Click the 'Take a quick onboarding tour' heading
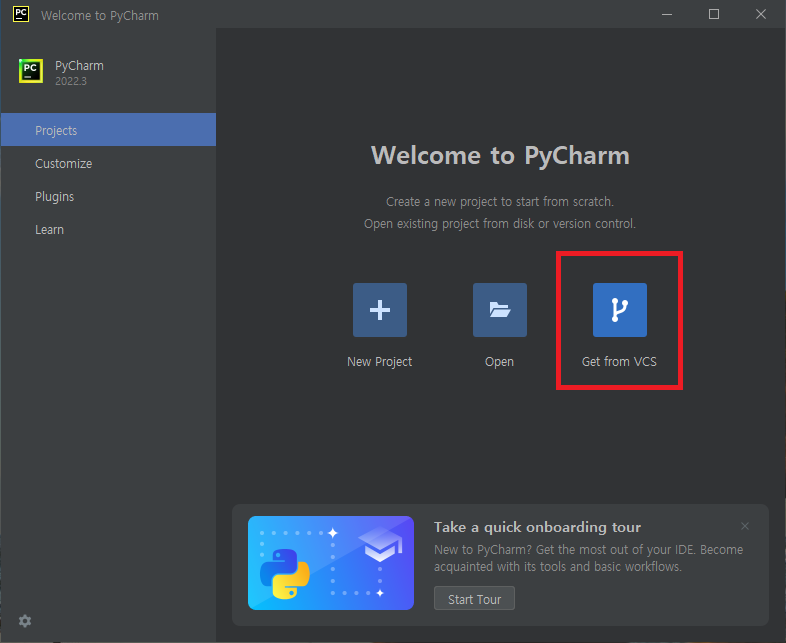 coord(537,527)
